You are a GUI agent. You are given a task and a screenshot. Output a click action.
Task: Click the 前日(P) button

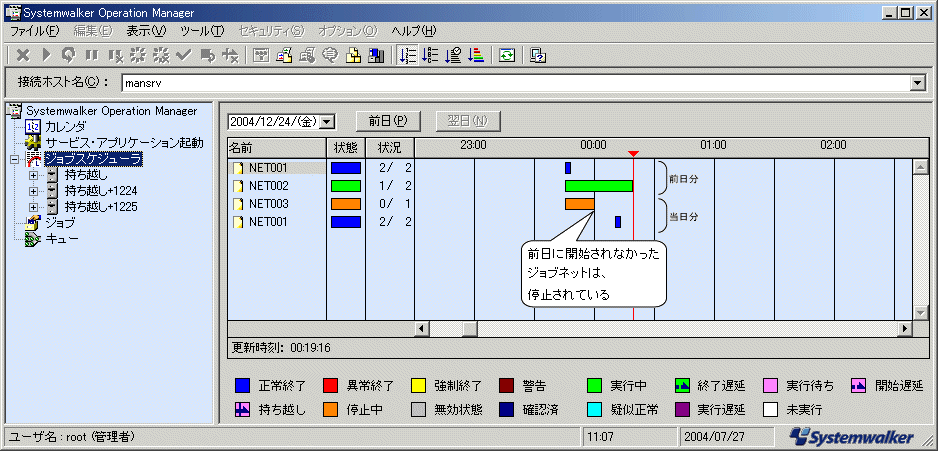(388, 121)
